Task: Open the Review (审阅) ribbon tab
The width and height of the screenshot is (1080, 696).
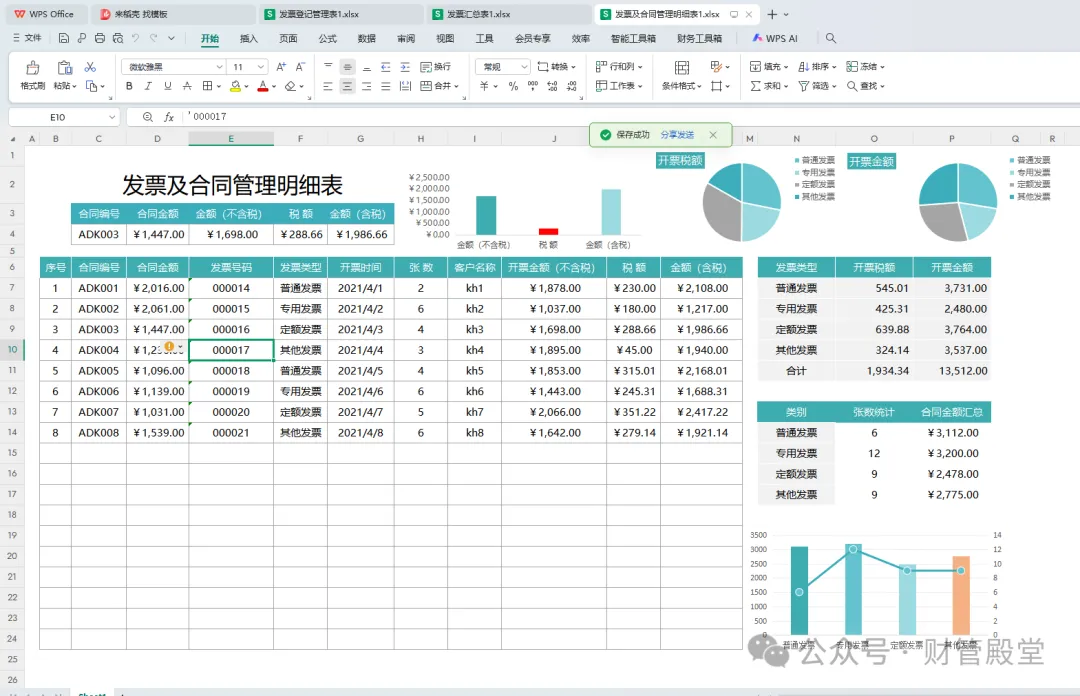Action: pos(406,39)
